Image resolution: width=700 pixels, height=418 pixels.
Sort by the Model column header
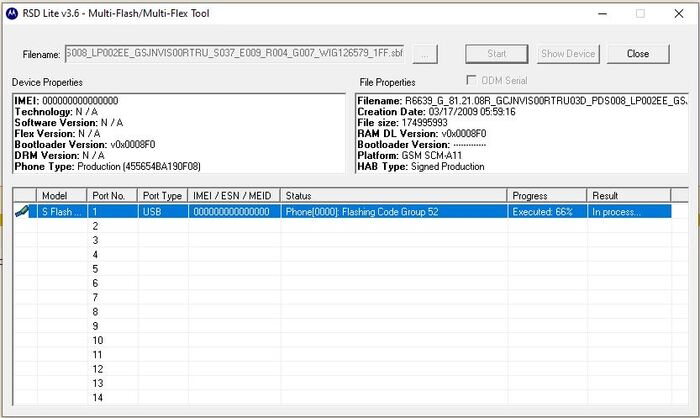(x=62, y=196)
